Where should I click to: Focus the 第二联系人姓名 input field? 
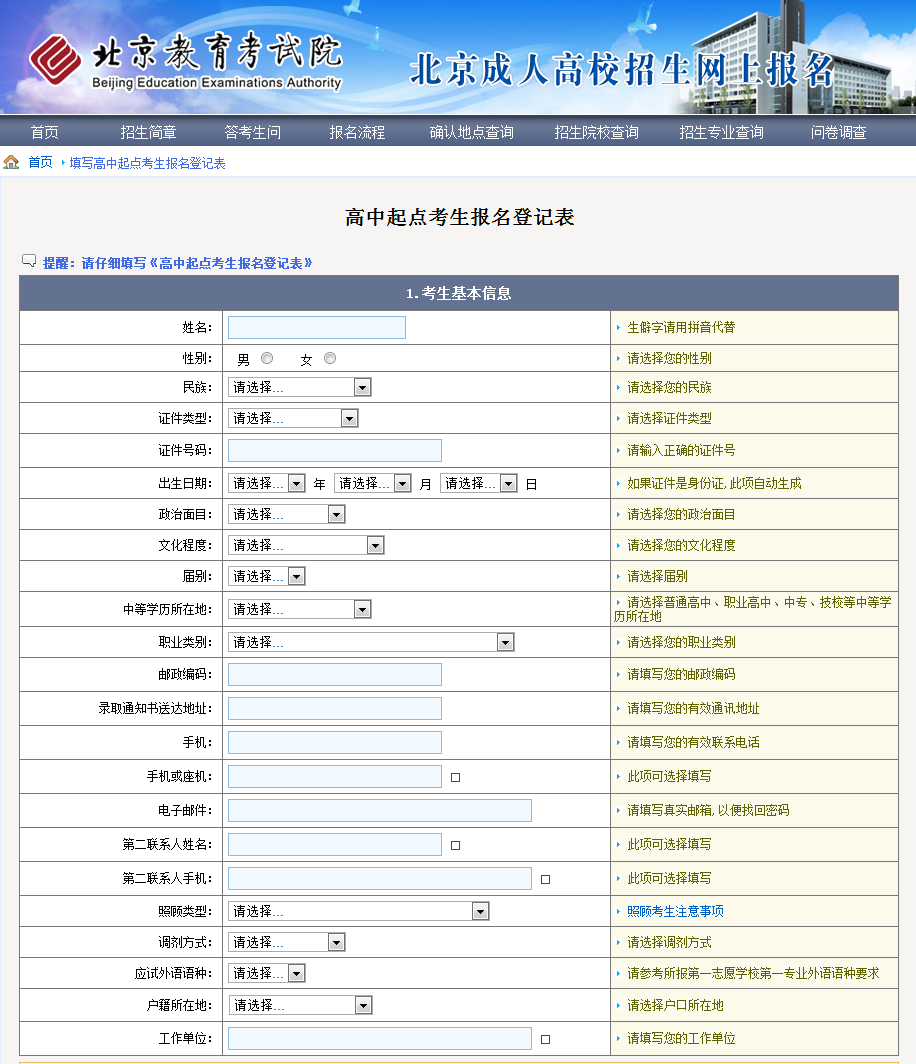point(335,844)
